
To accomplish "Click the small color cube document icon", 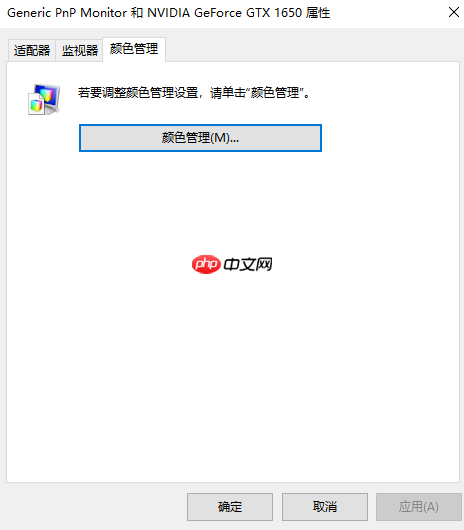I will (x=36, y=104).
